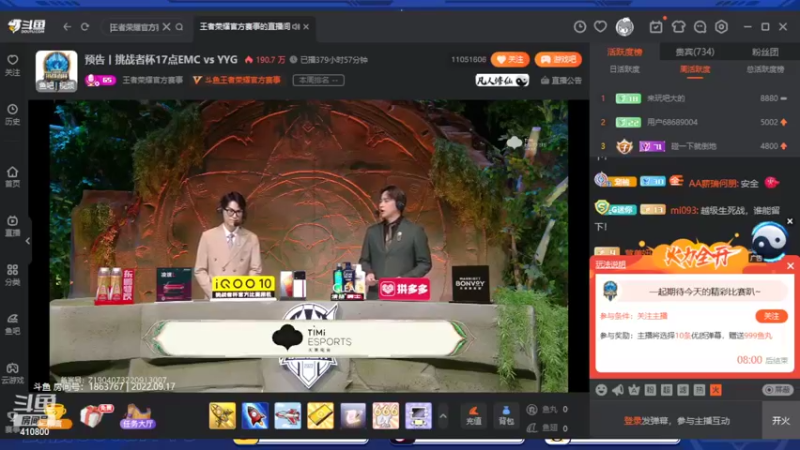This screenshot has height=450, width=800.
Task: Collapse the left sidebar with the arrow
Action: tap(28, 240)
